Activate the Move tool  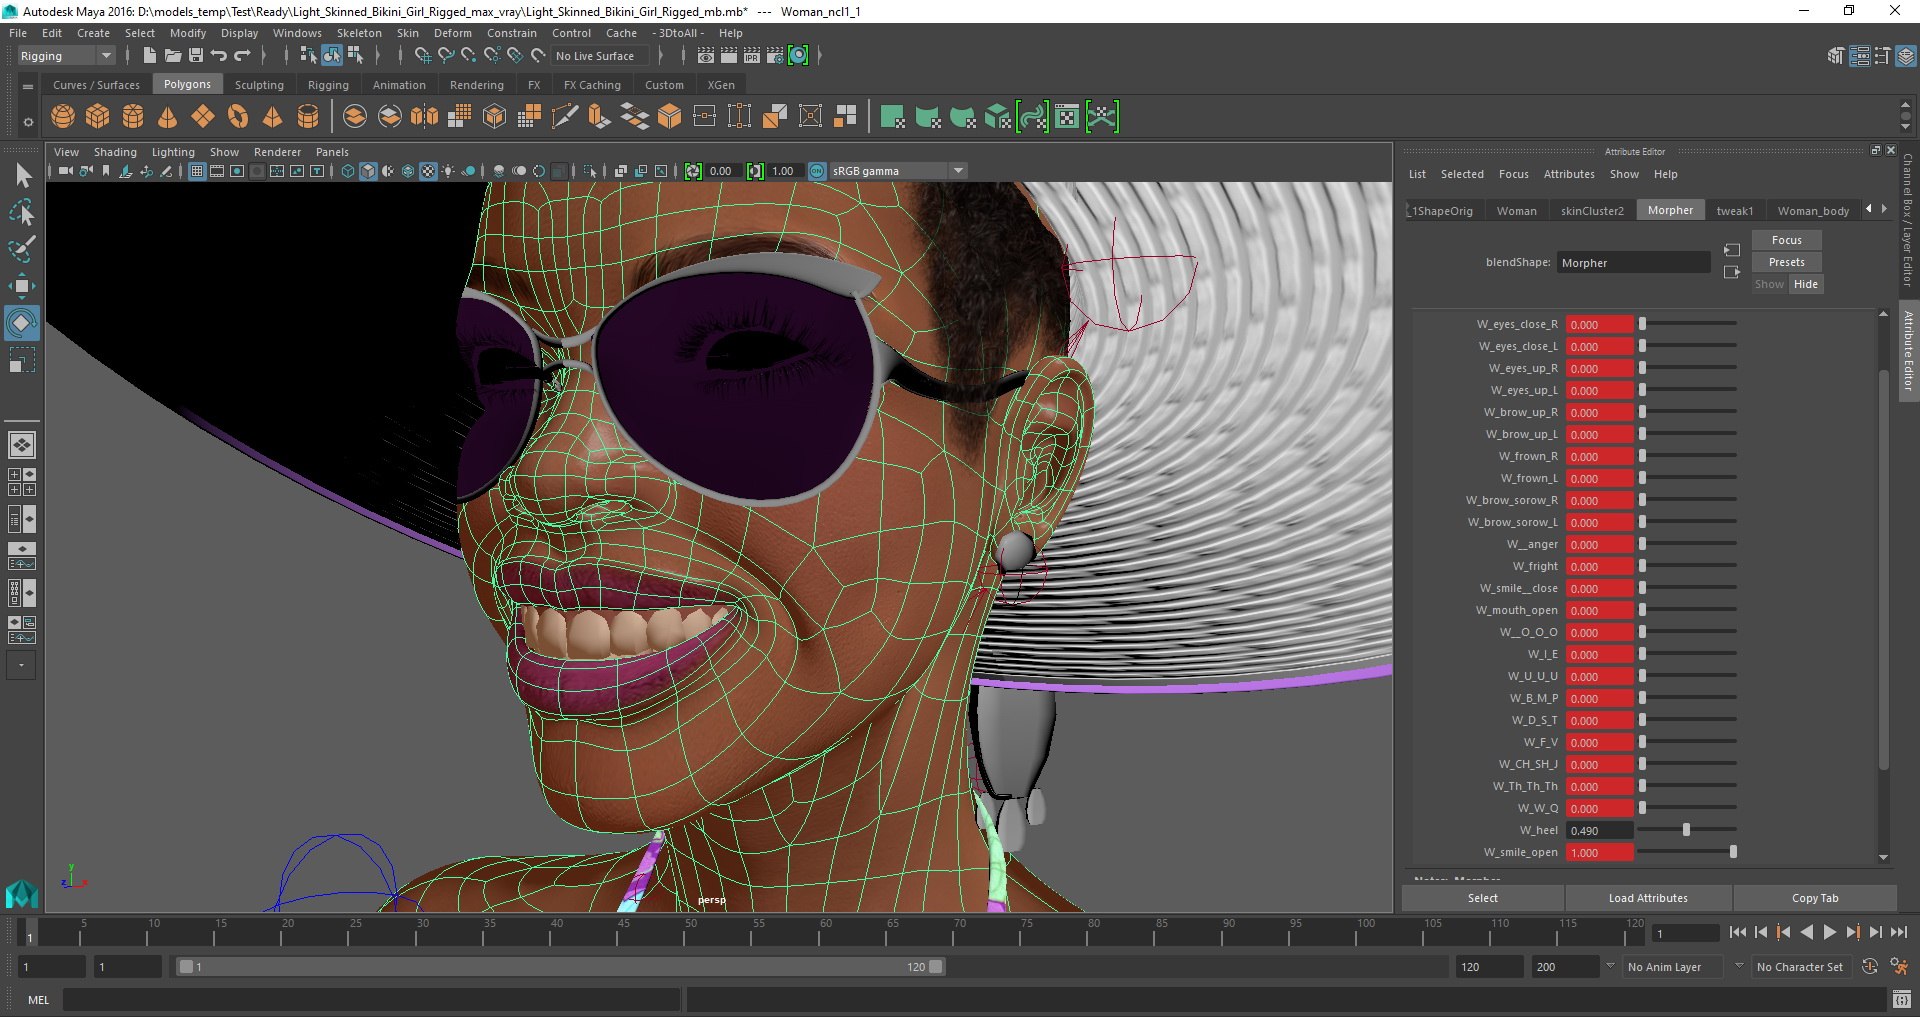click(x=22, y=286)
